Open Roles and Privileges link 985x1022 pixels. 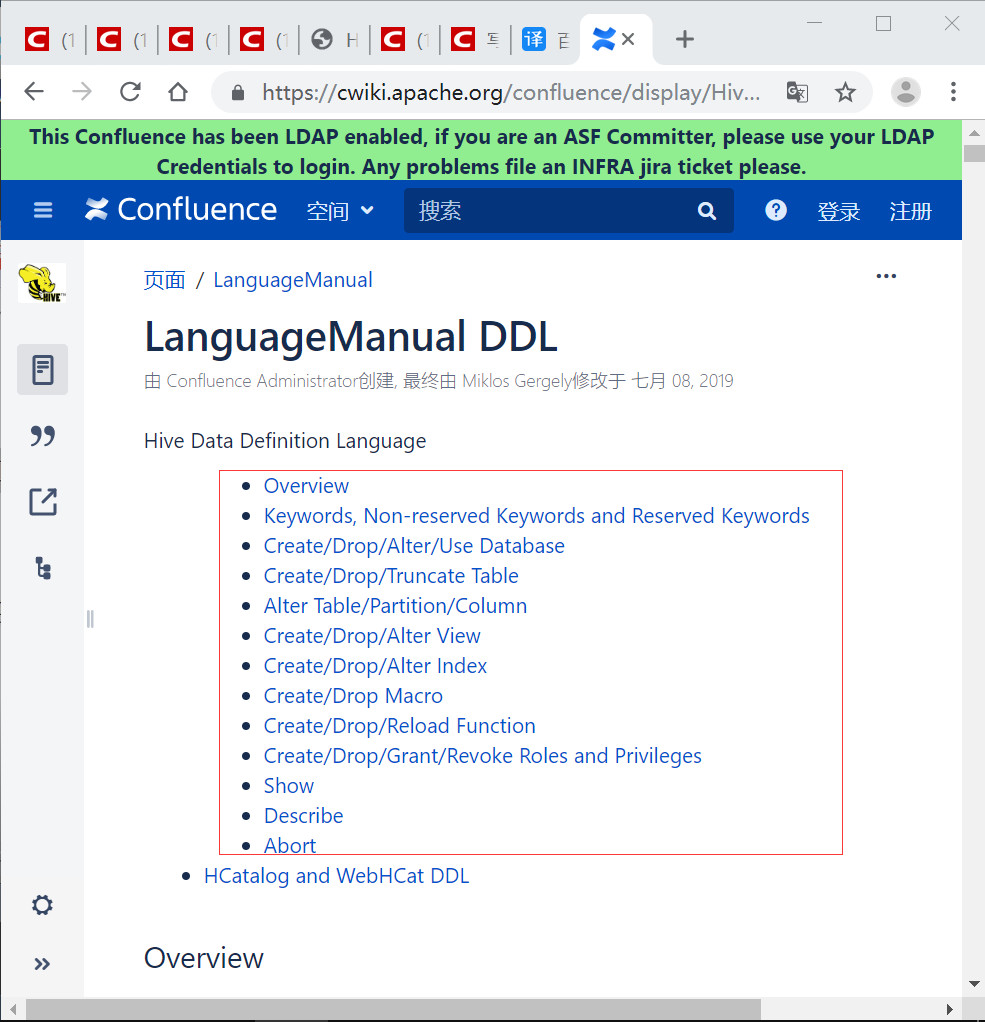point(482,755)
